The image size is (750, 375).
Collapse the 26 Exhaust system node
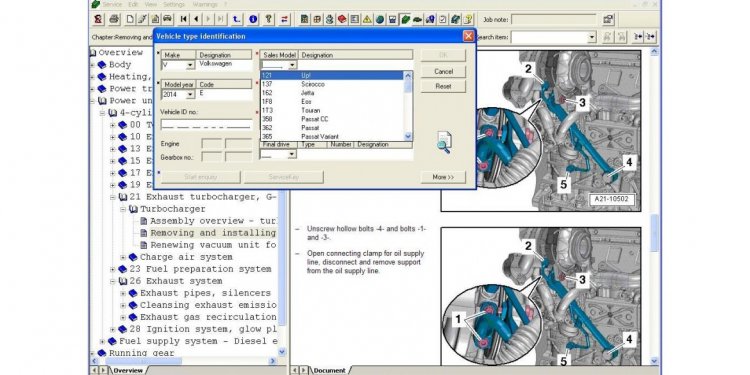(x=113, y=281)
